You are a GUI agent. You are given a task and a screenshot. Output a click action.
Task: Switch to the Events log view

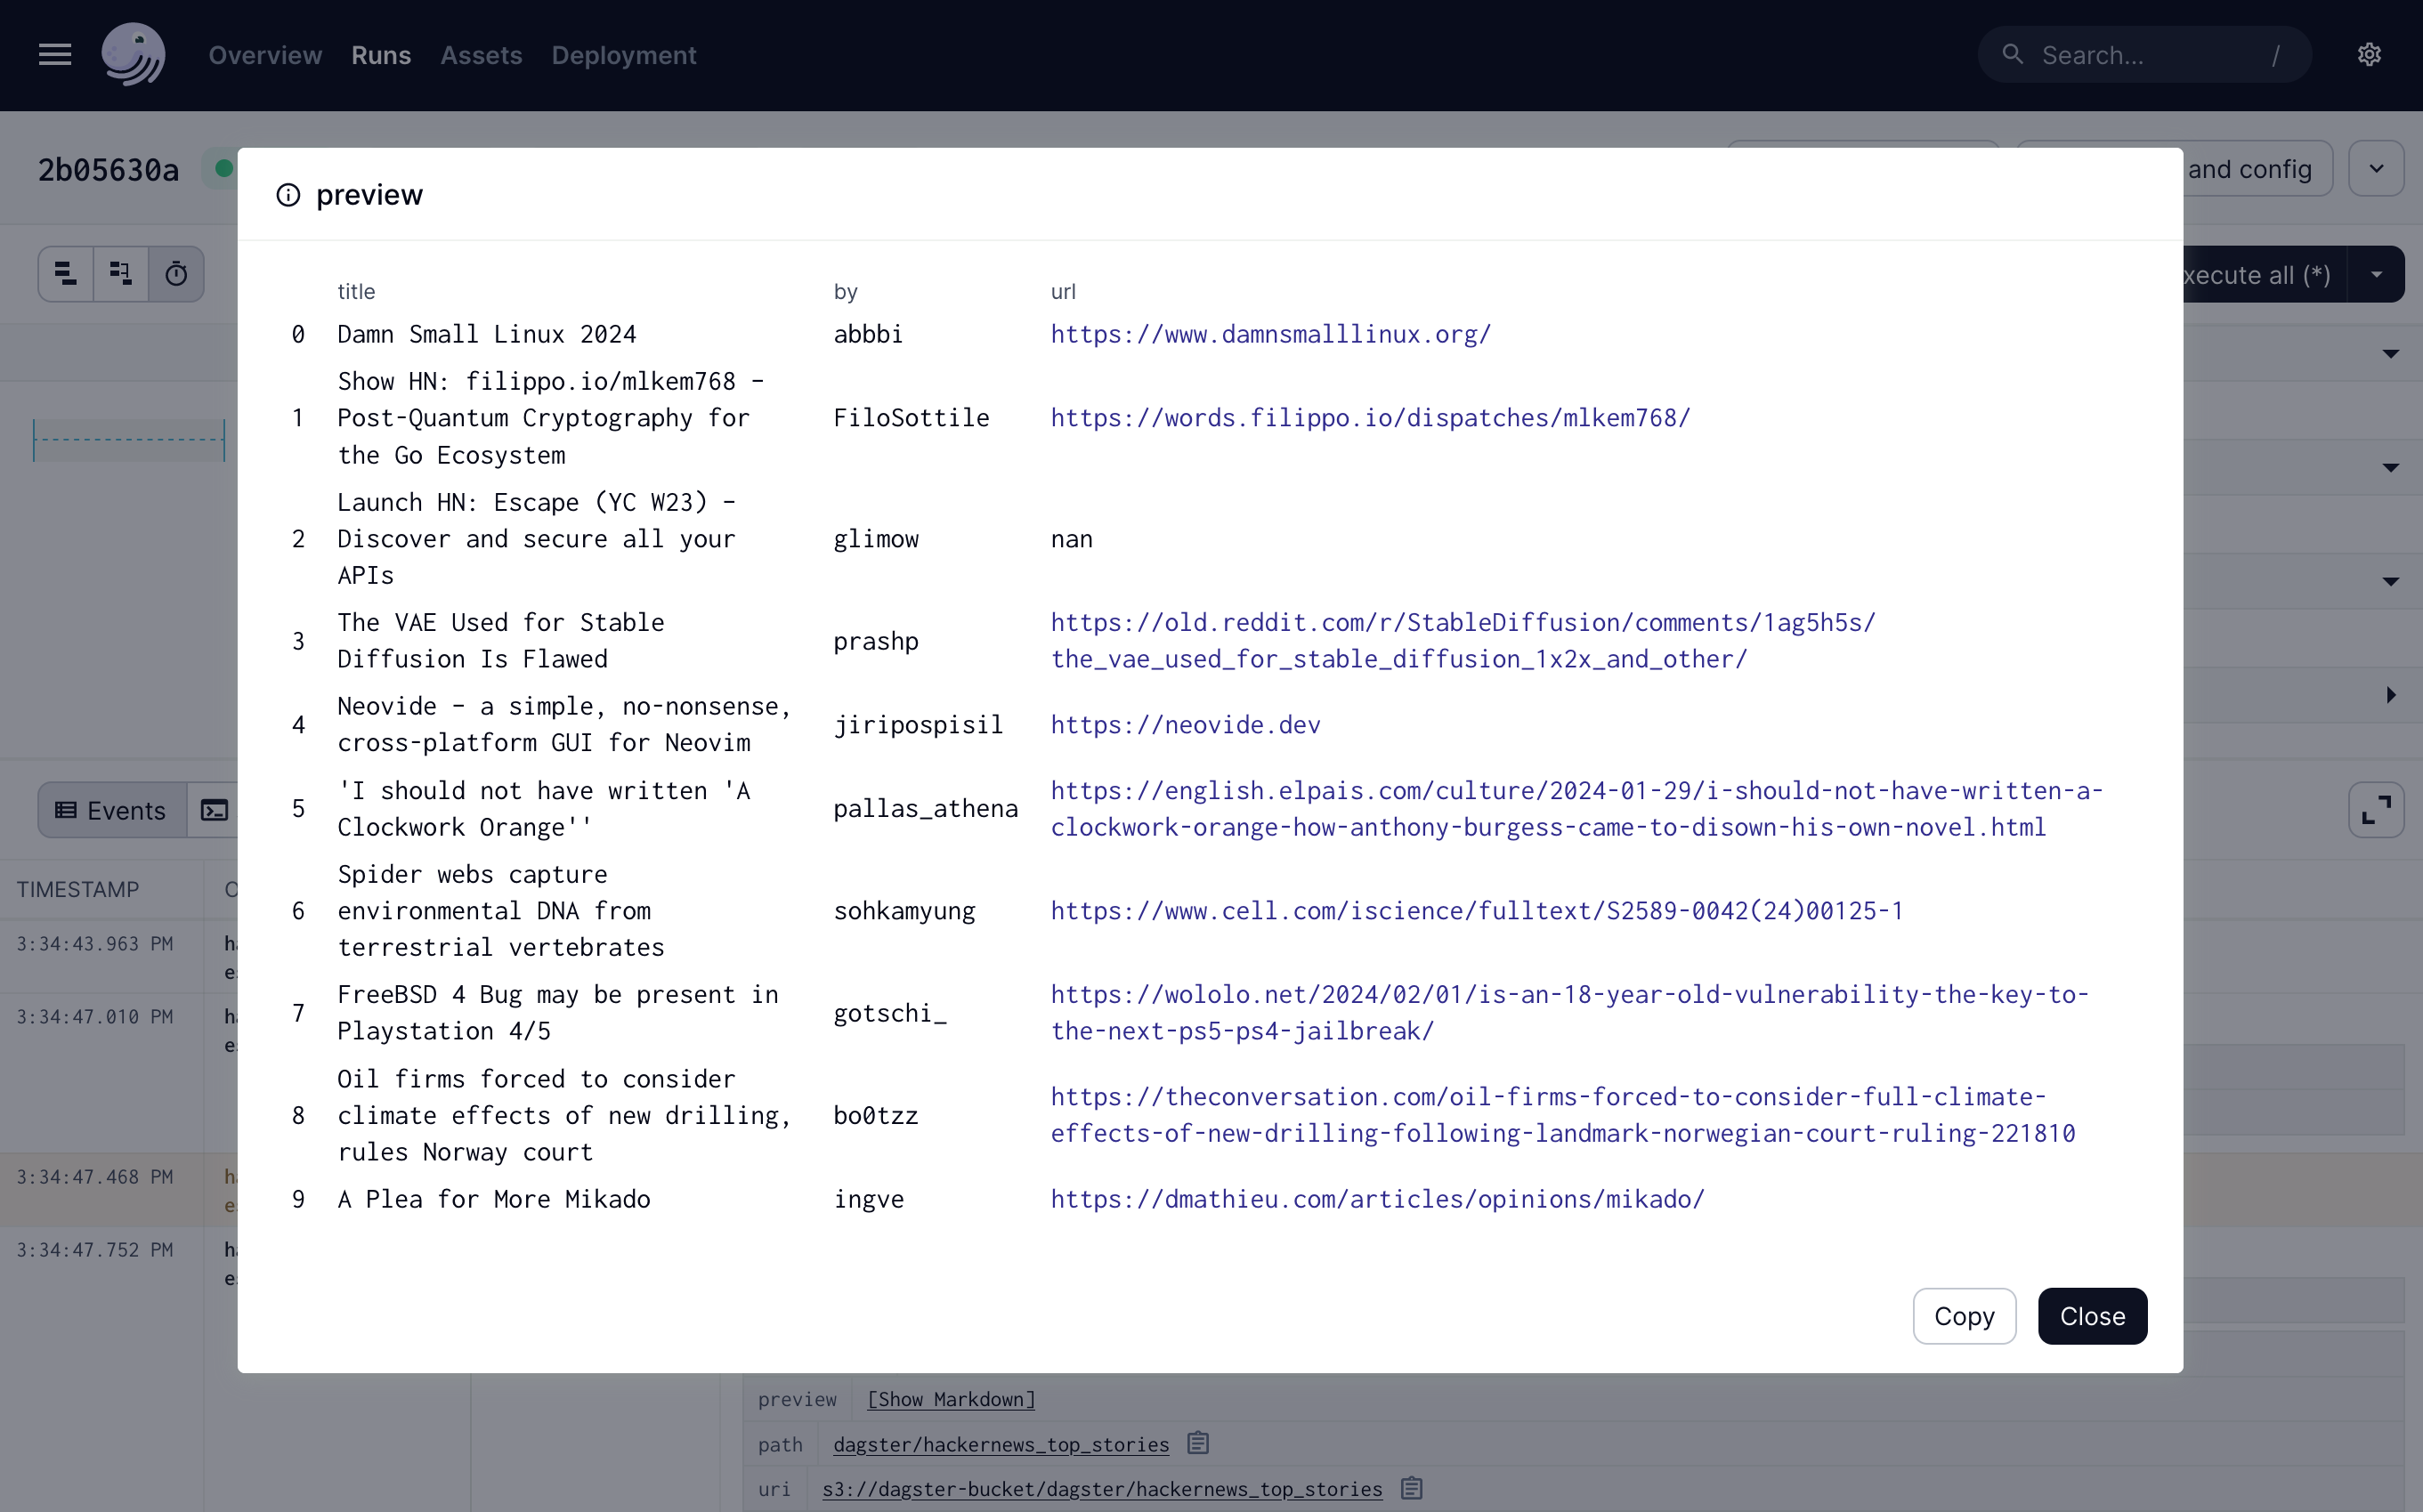point(111,810)
